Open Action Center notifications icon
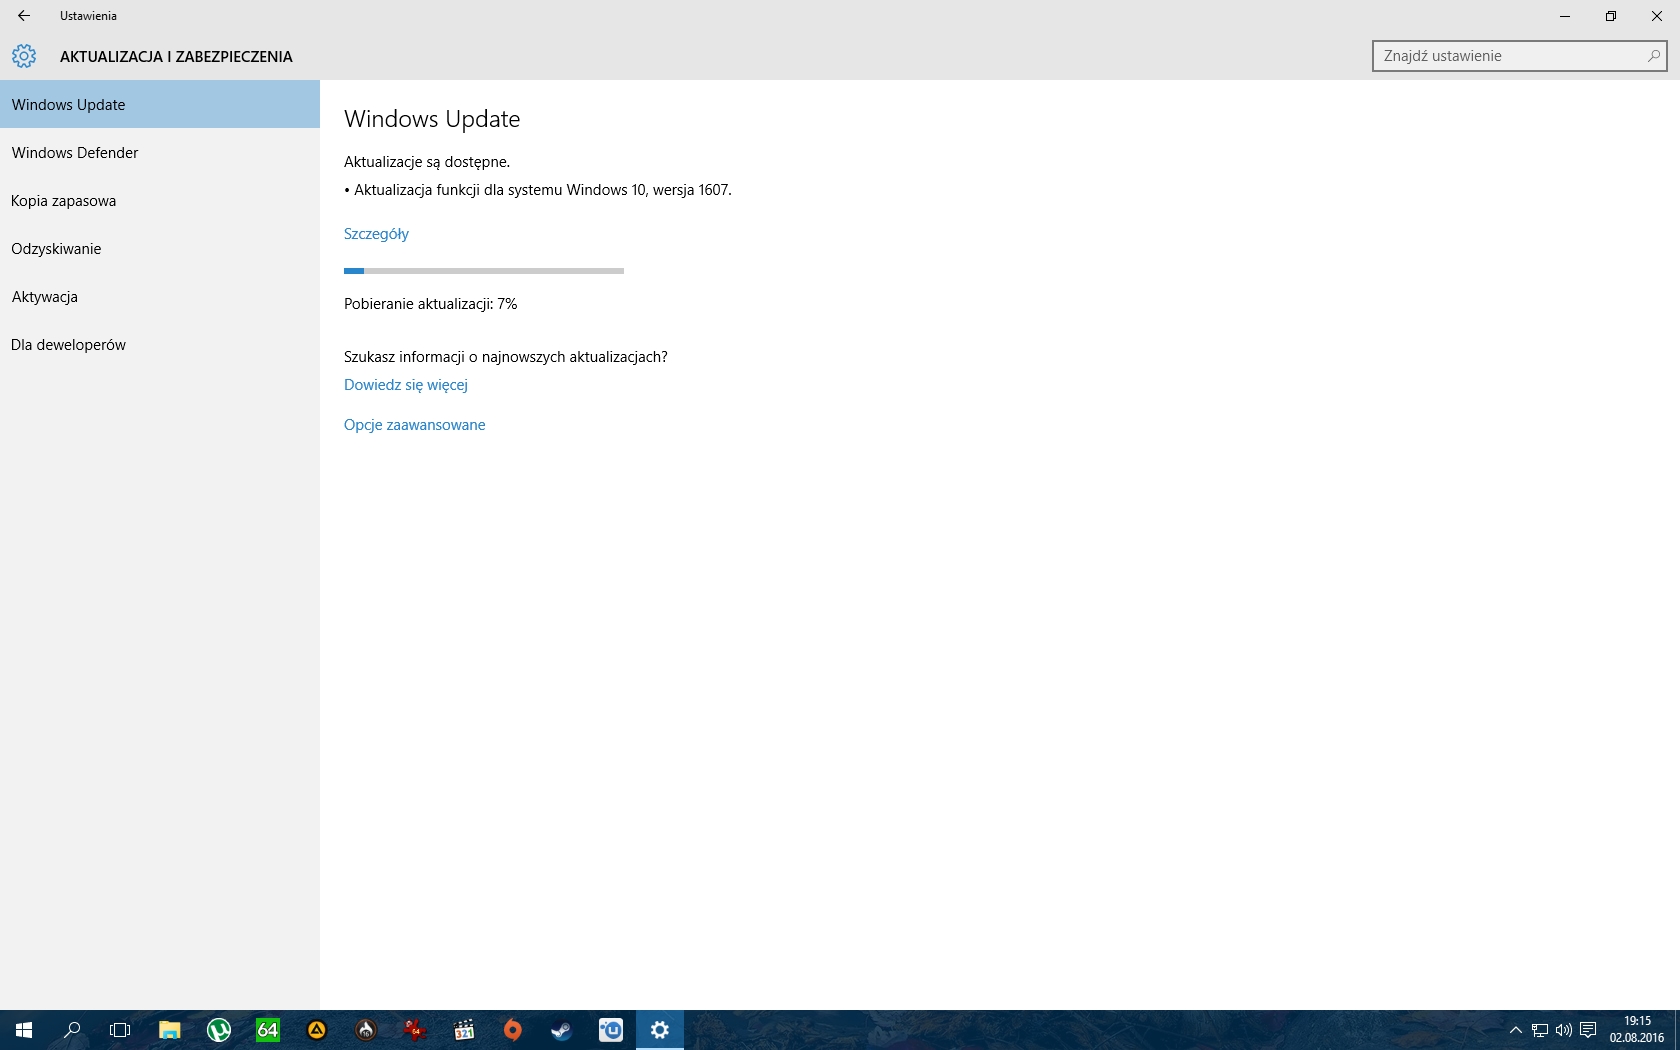 tap(1588, 1030)
